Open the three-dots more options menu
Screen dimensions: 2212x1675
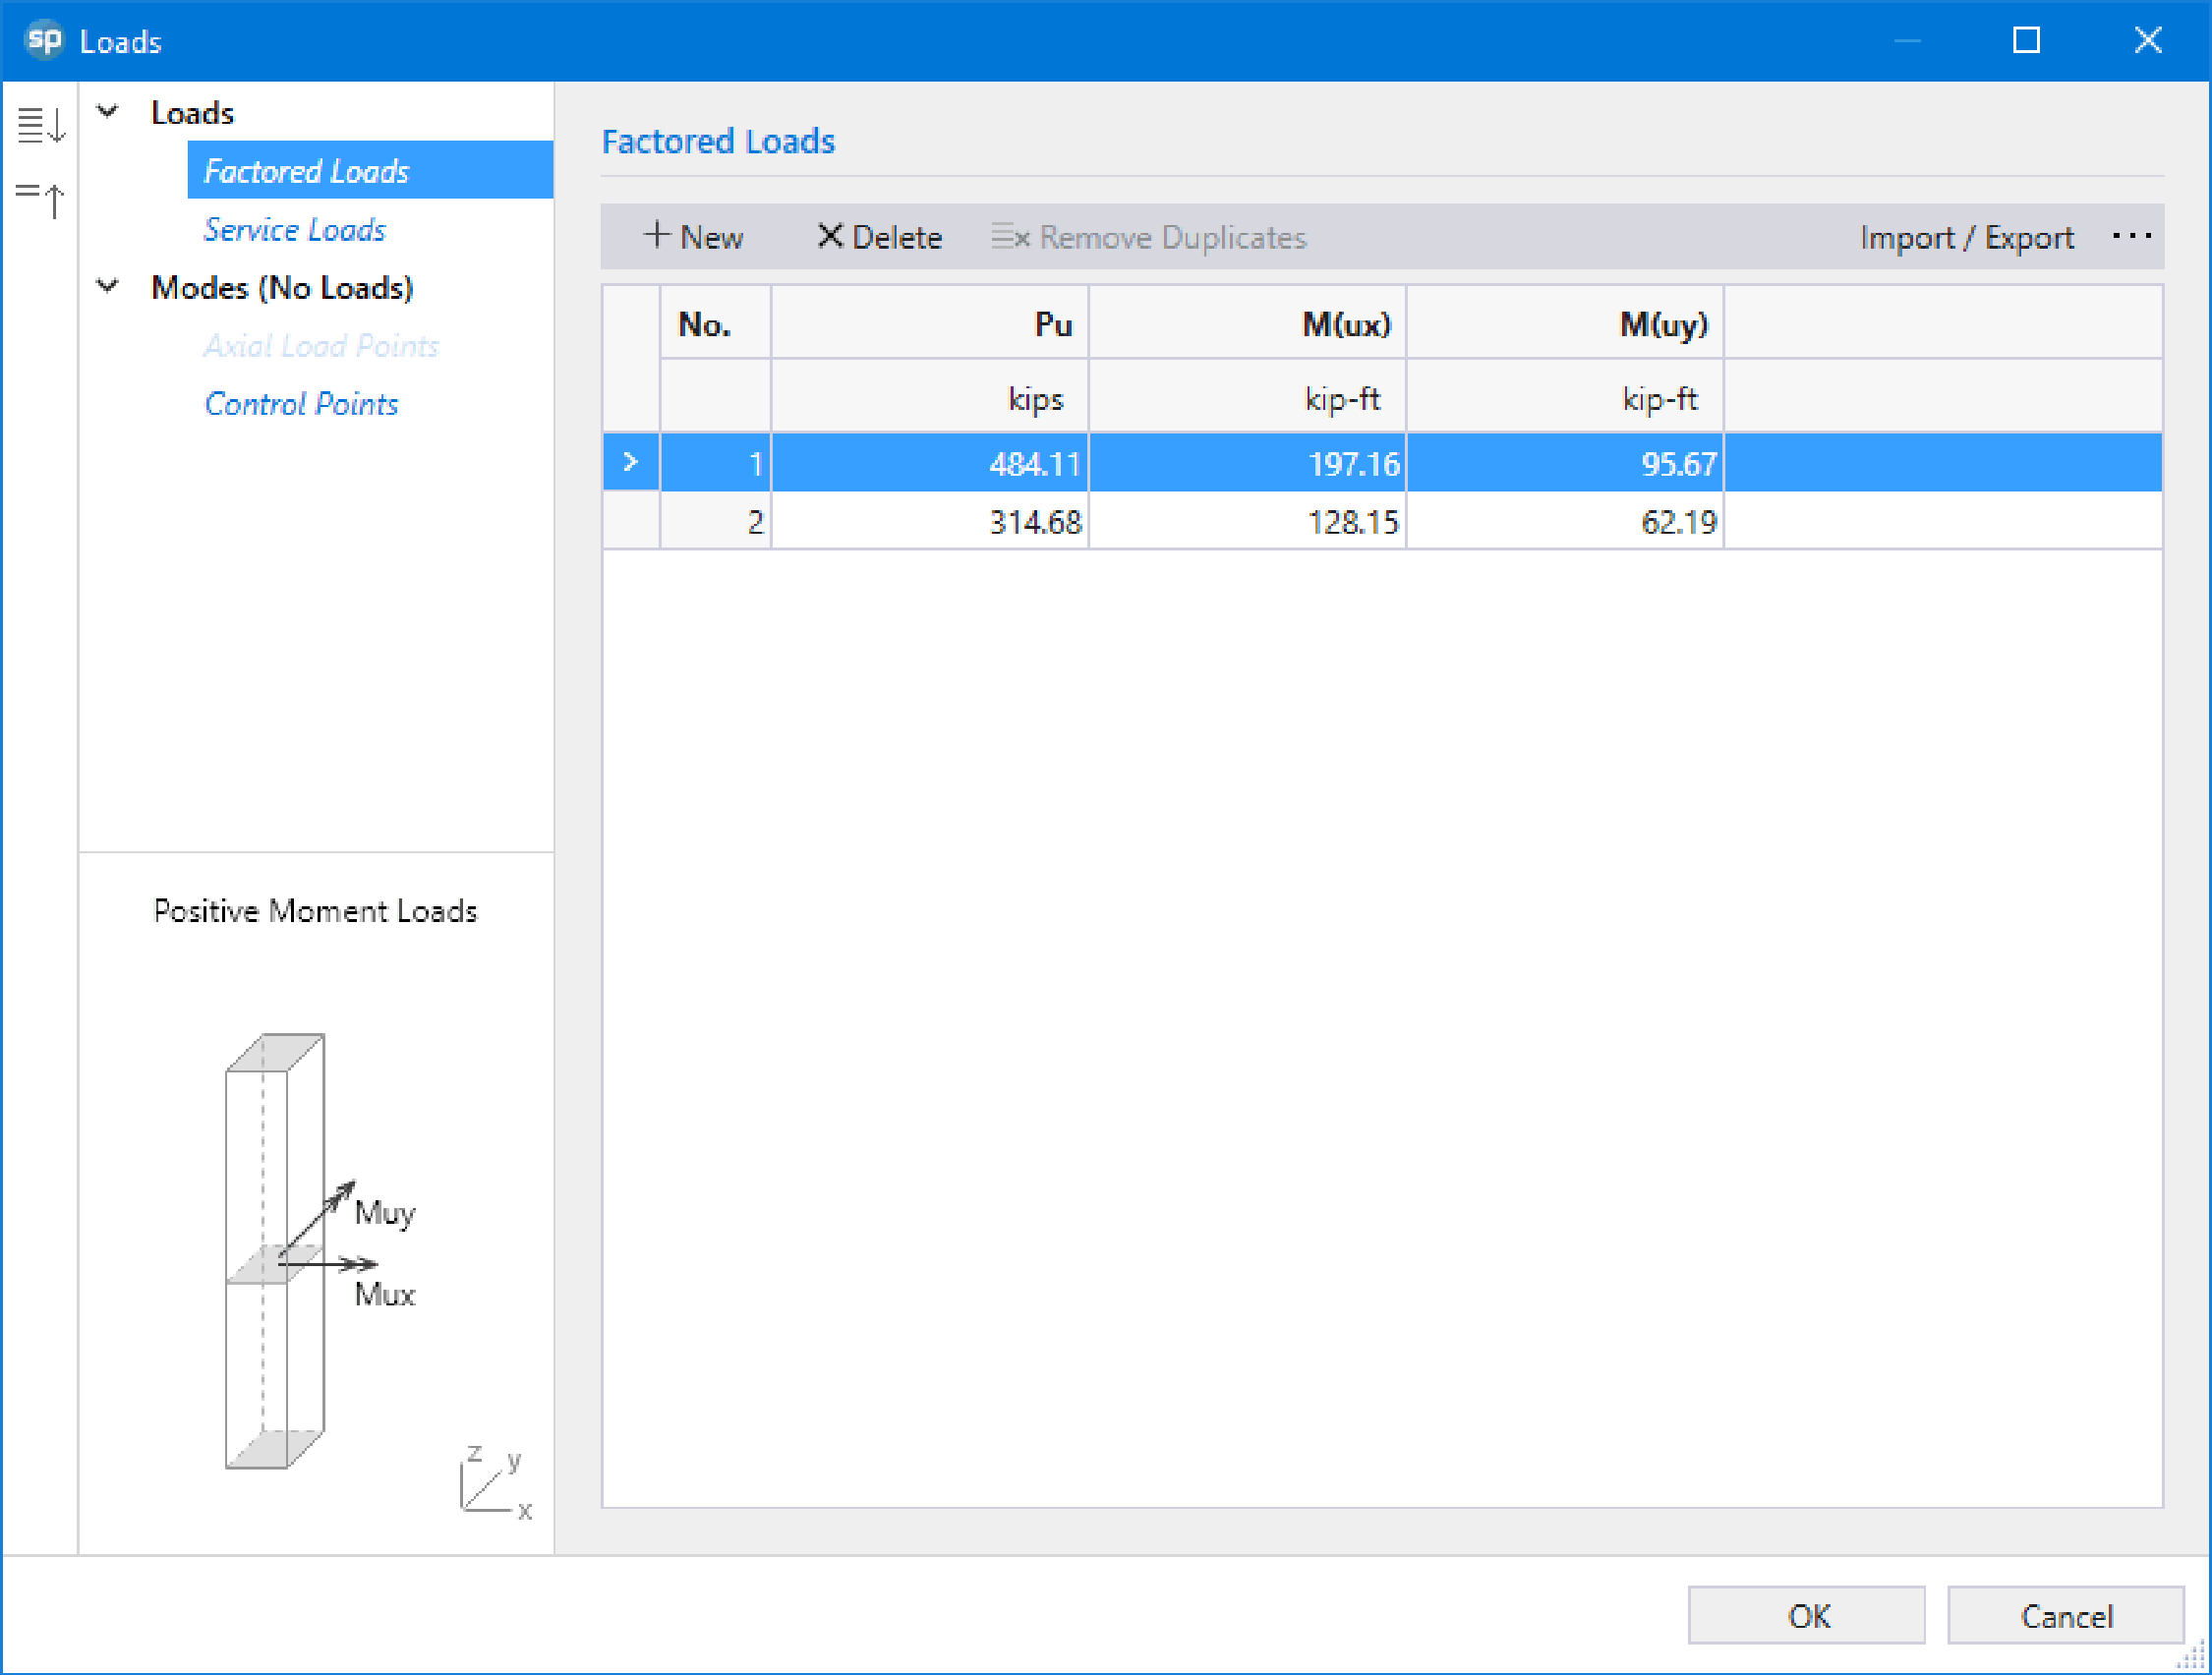pyautogui.click(x=2131, y=237)
